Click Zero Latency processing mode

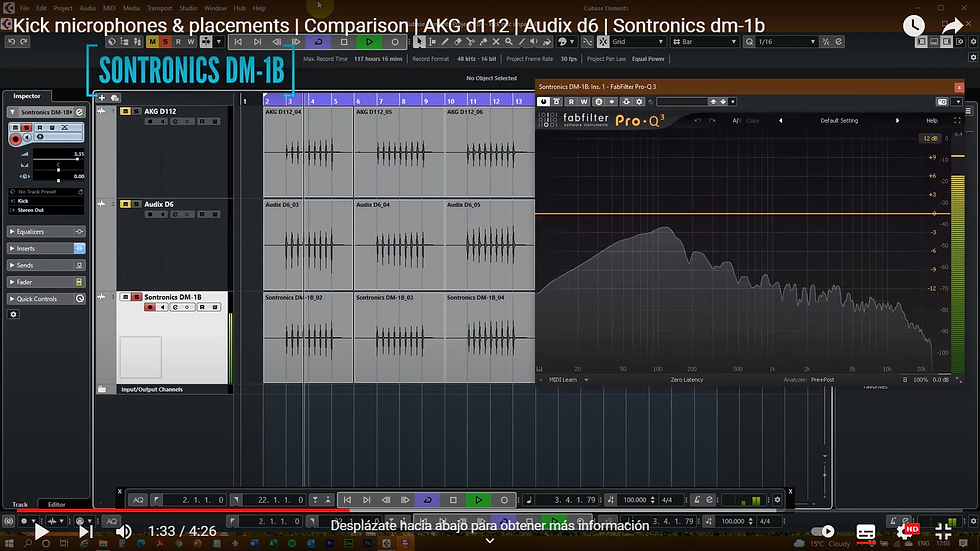(686, 380)
